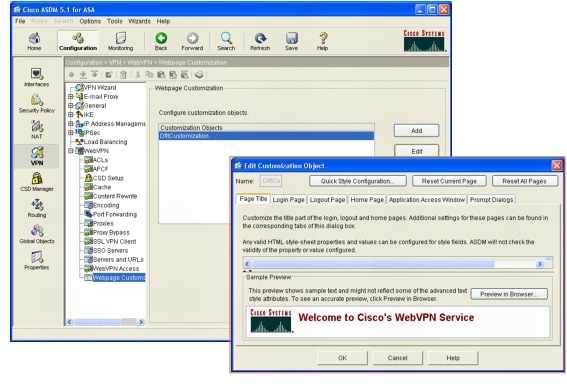Open Security Policy section

pyautogui.click(x=37, y=104)
